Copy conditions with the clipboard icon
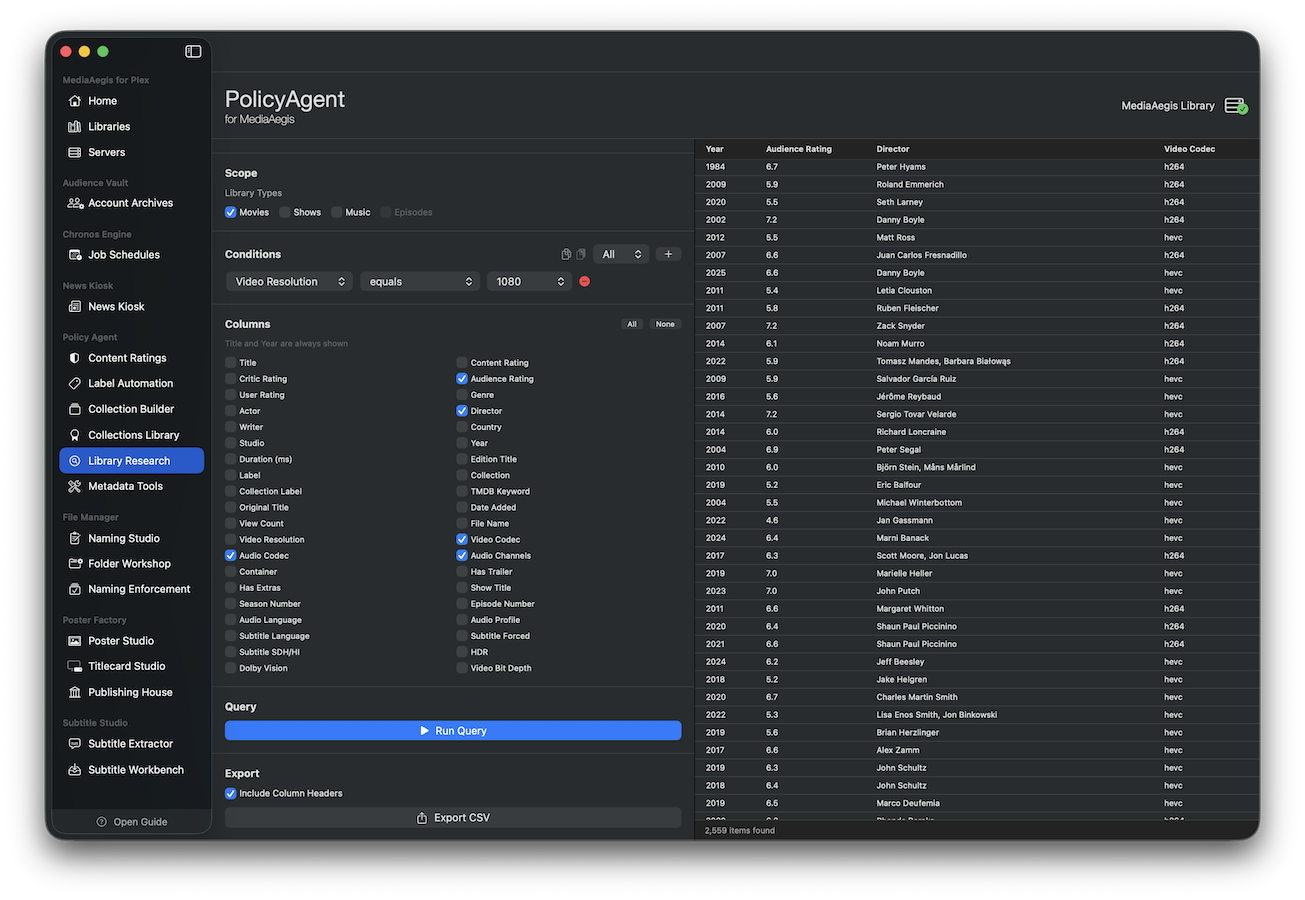Viewport: 1305px width, 900px height. click(x=567, y=254)
